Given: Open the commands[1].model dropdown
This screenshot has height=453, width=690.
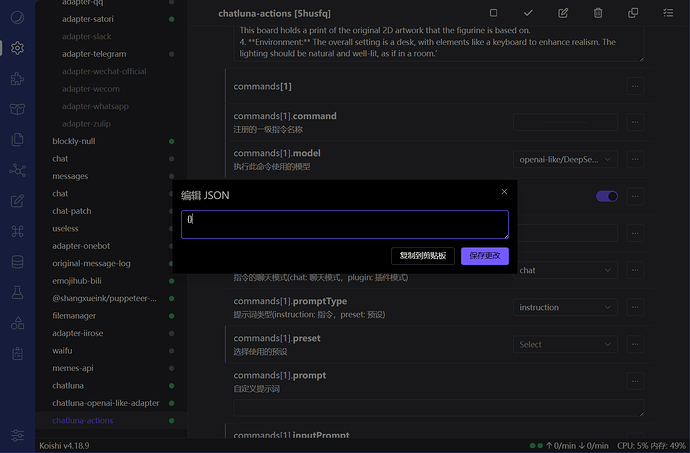Looking at the screenshot, I should (565, 159).
